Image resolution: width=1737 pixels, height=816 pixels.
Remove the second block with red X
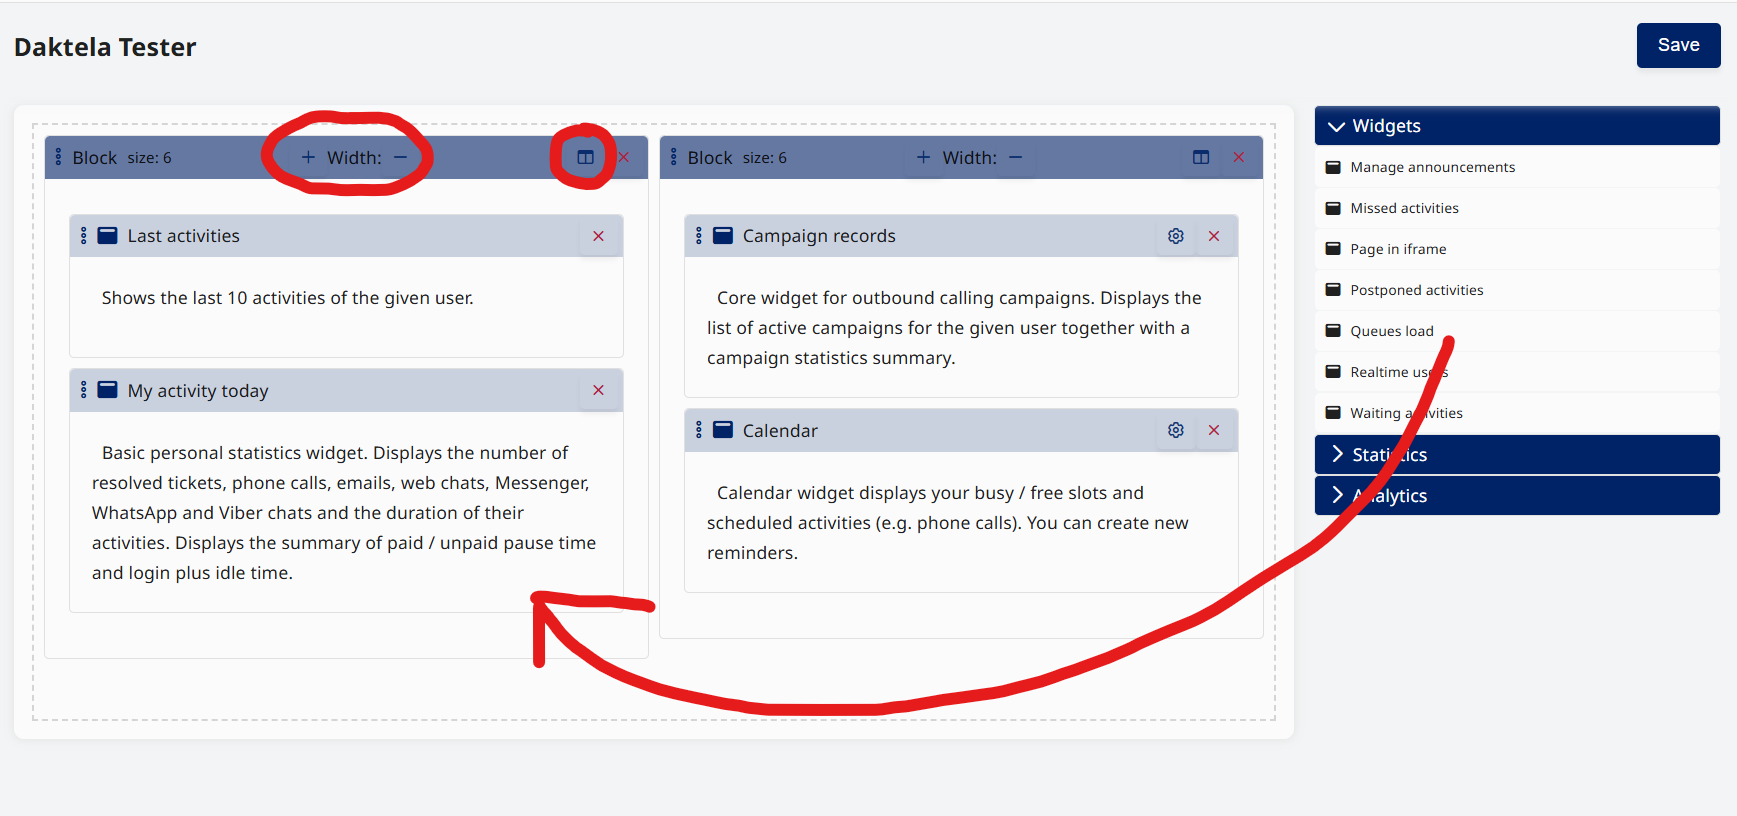click(x=1238, y=158)
